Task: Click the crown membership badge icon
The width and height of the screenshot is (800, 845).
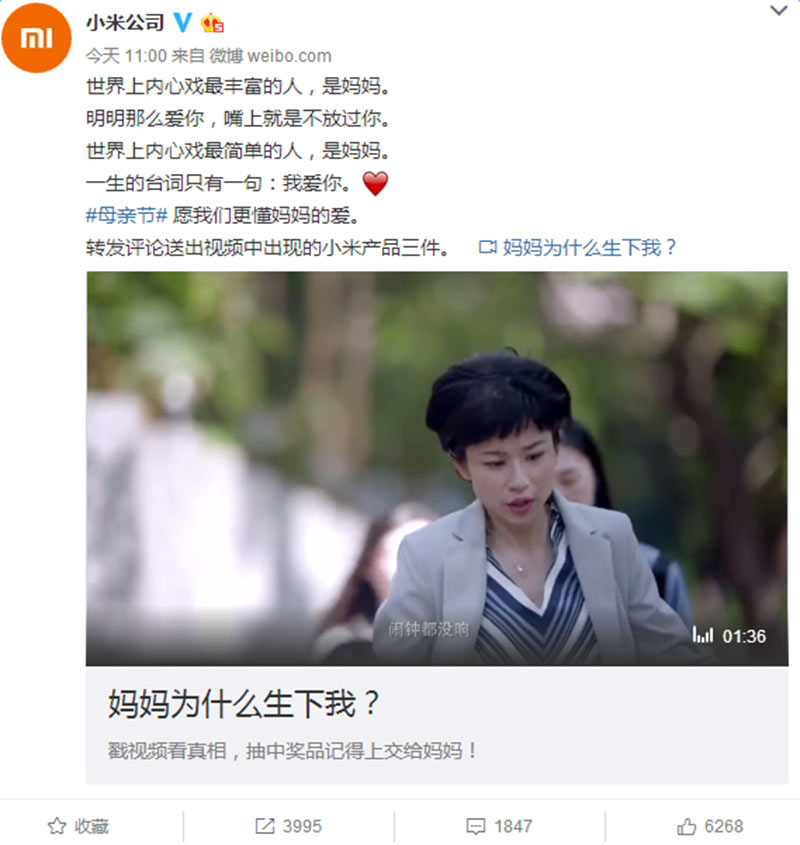Action: pyautogui.click(x=212, y=23)
